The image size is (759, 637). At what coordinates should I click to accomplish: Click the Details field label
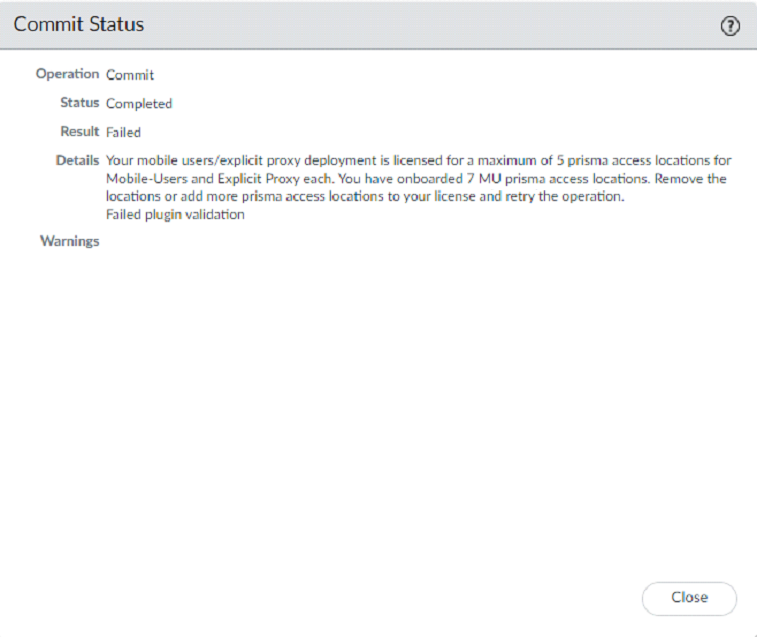77,160
